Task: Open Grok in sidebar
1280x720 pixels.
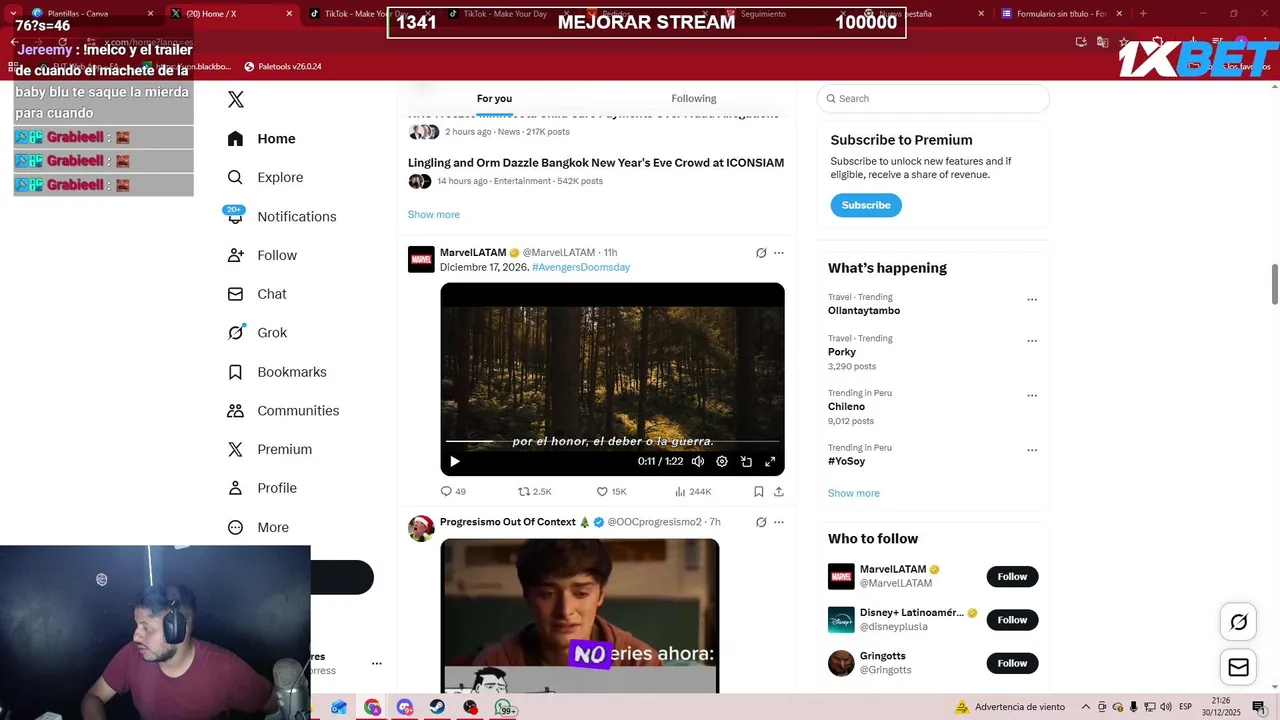Action: click(x=256, y=333)
